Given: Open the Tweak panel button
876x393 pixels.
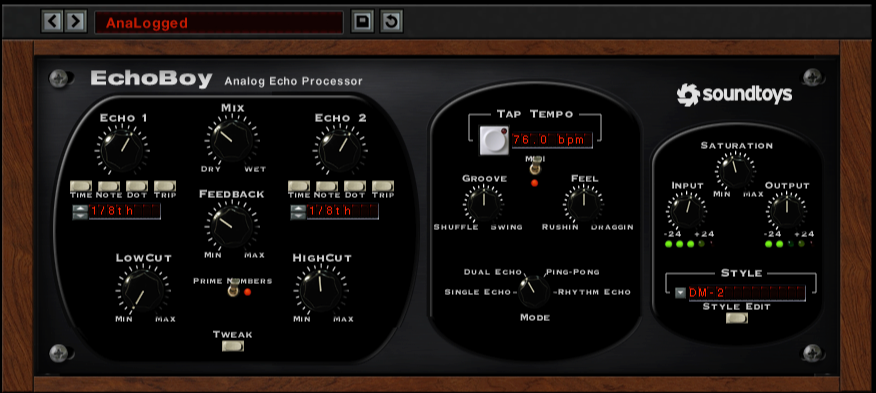Looking at the screenshot, I should pyautogui.click(x=232, y=346).
